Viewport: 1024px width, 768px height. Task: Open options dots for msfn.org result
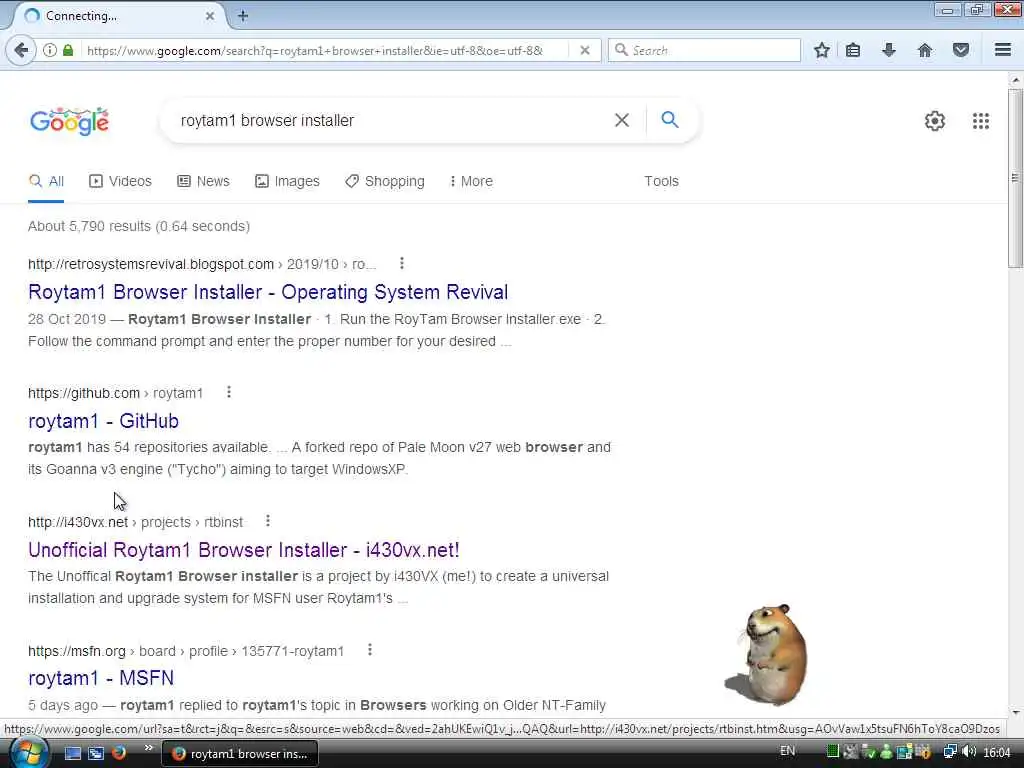(370, 650)
